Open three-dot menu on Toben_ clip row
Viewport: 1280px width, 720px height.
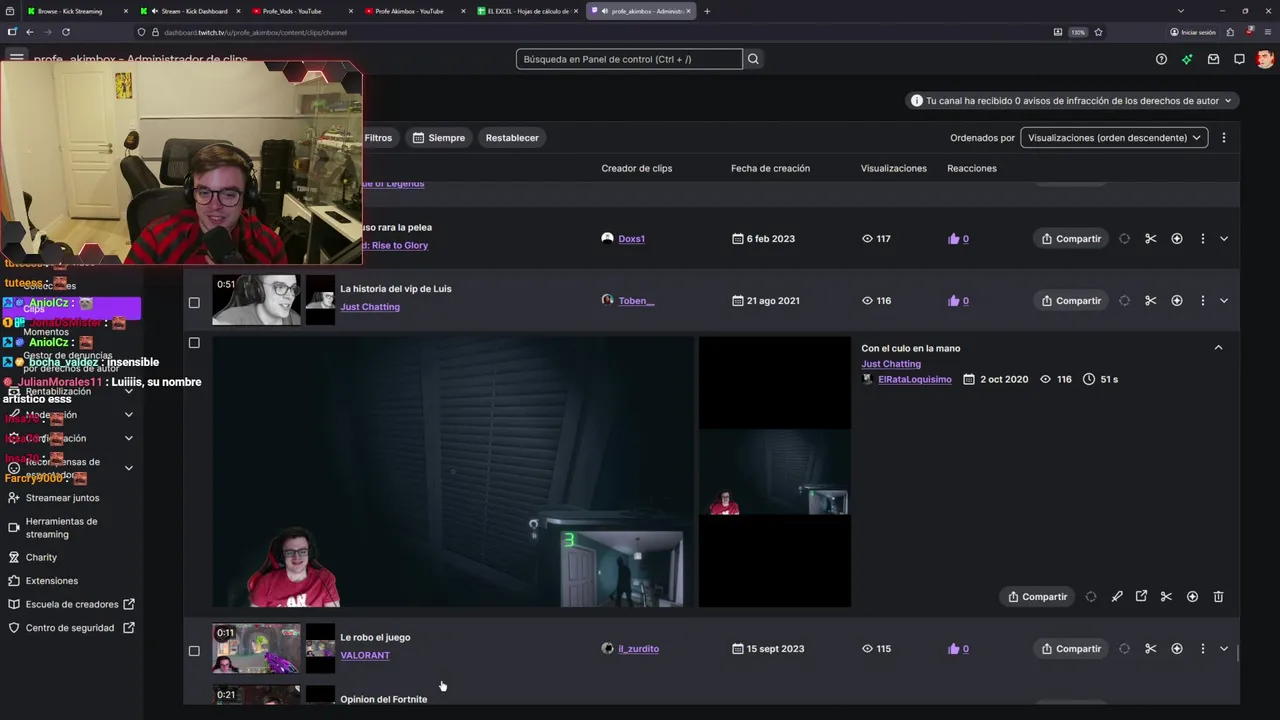coord(1202,301)
